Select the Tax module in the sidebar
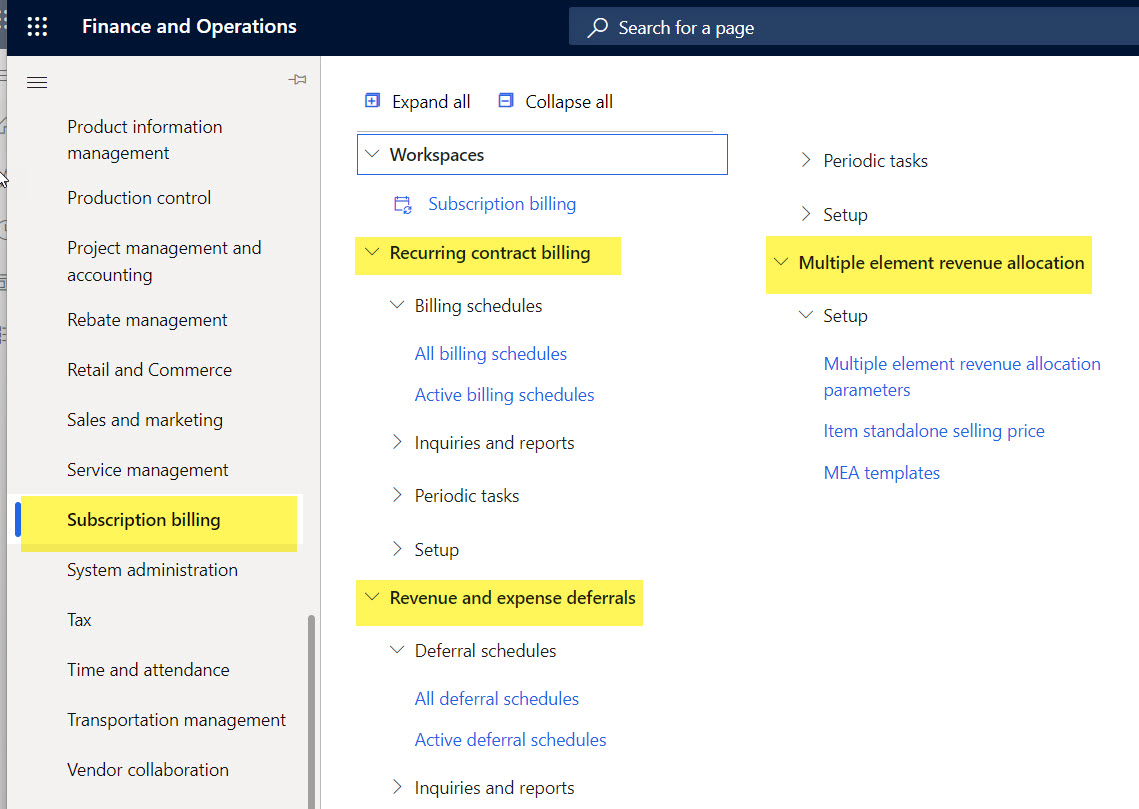1139x809 pixels. click(79, 619)
